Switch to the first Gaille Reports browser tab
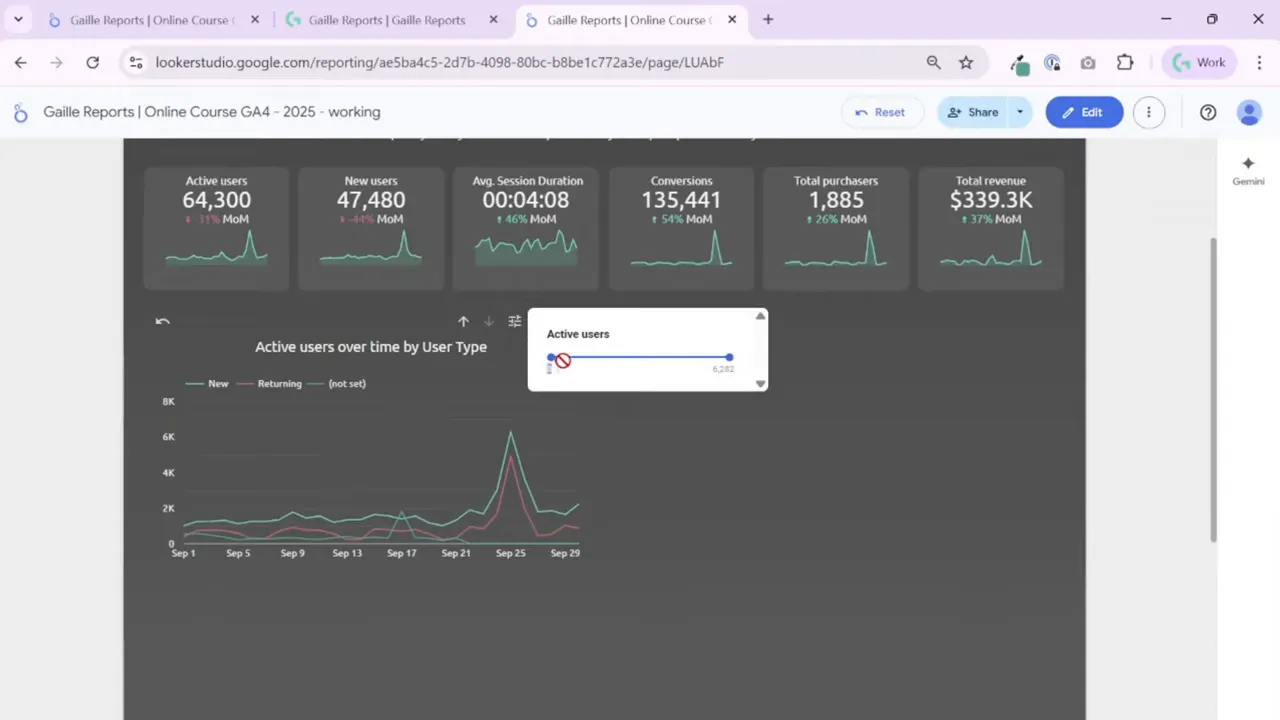The height and width of the screenshot is (720, 1280). [x=150, y=20]
